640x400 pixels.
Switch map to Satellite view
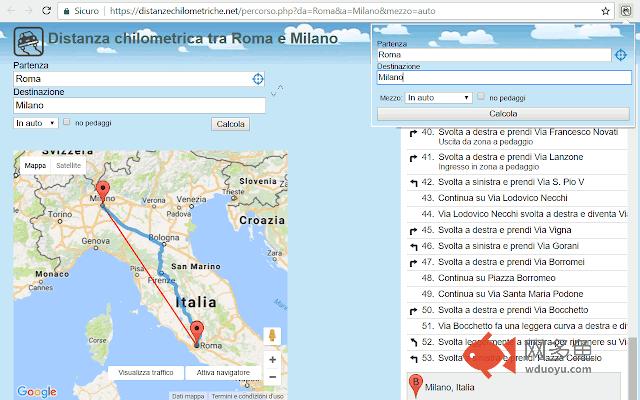pos(68,166)
